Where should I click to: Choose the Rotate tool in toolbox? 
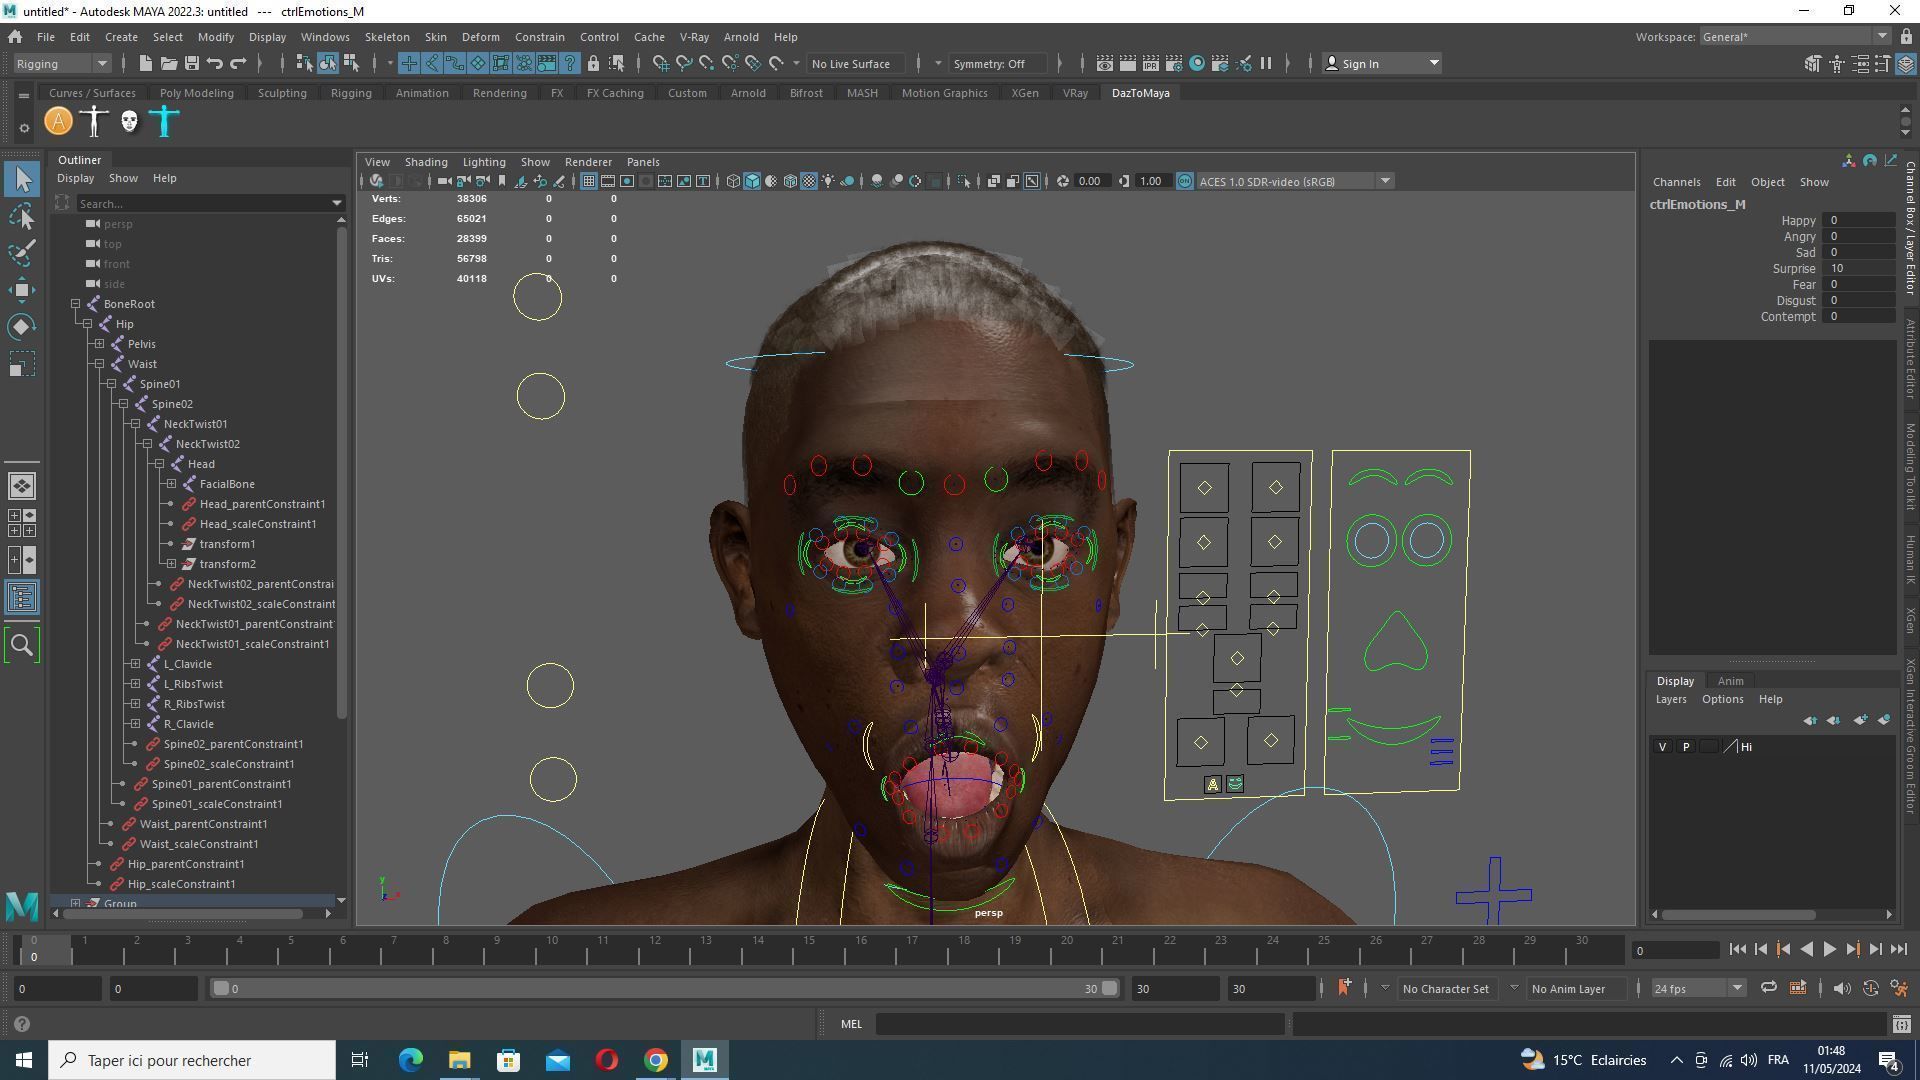coord(22,327)
